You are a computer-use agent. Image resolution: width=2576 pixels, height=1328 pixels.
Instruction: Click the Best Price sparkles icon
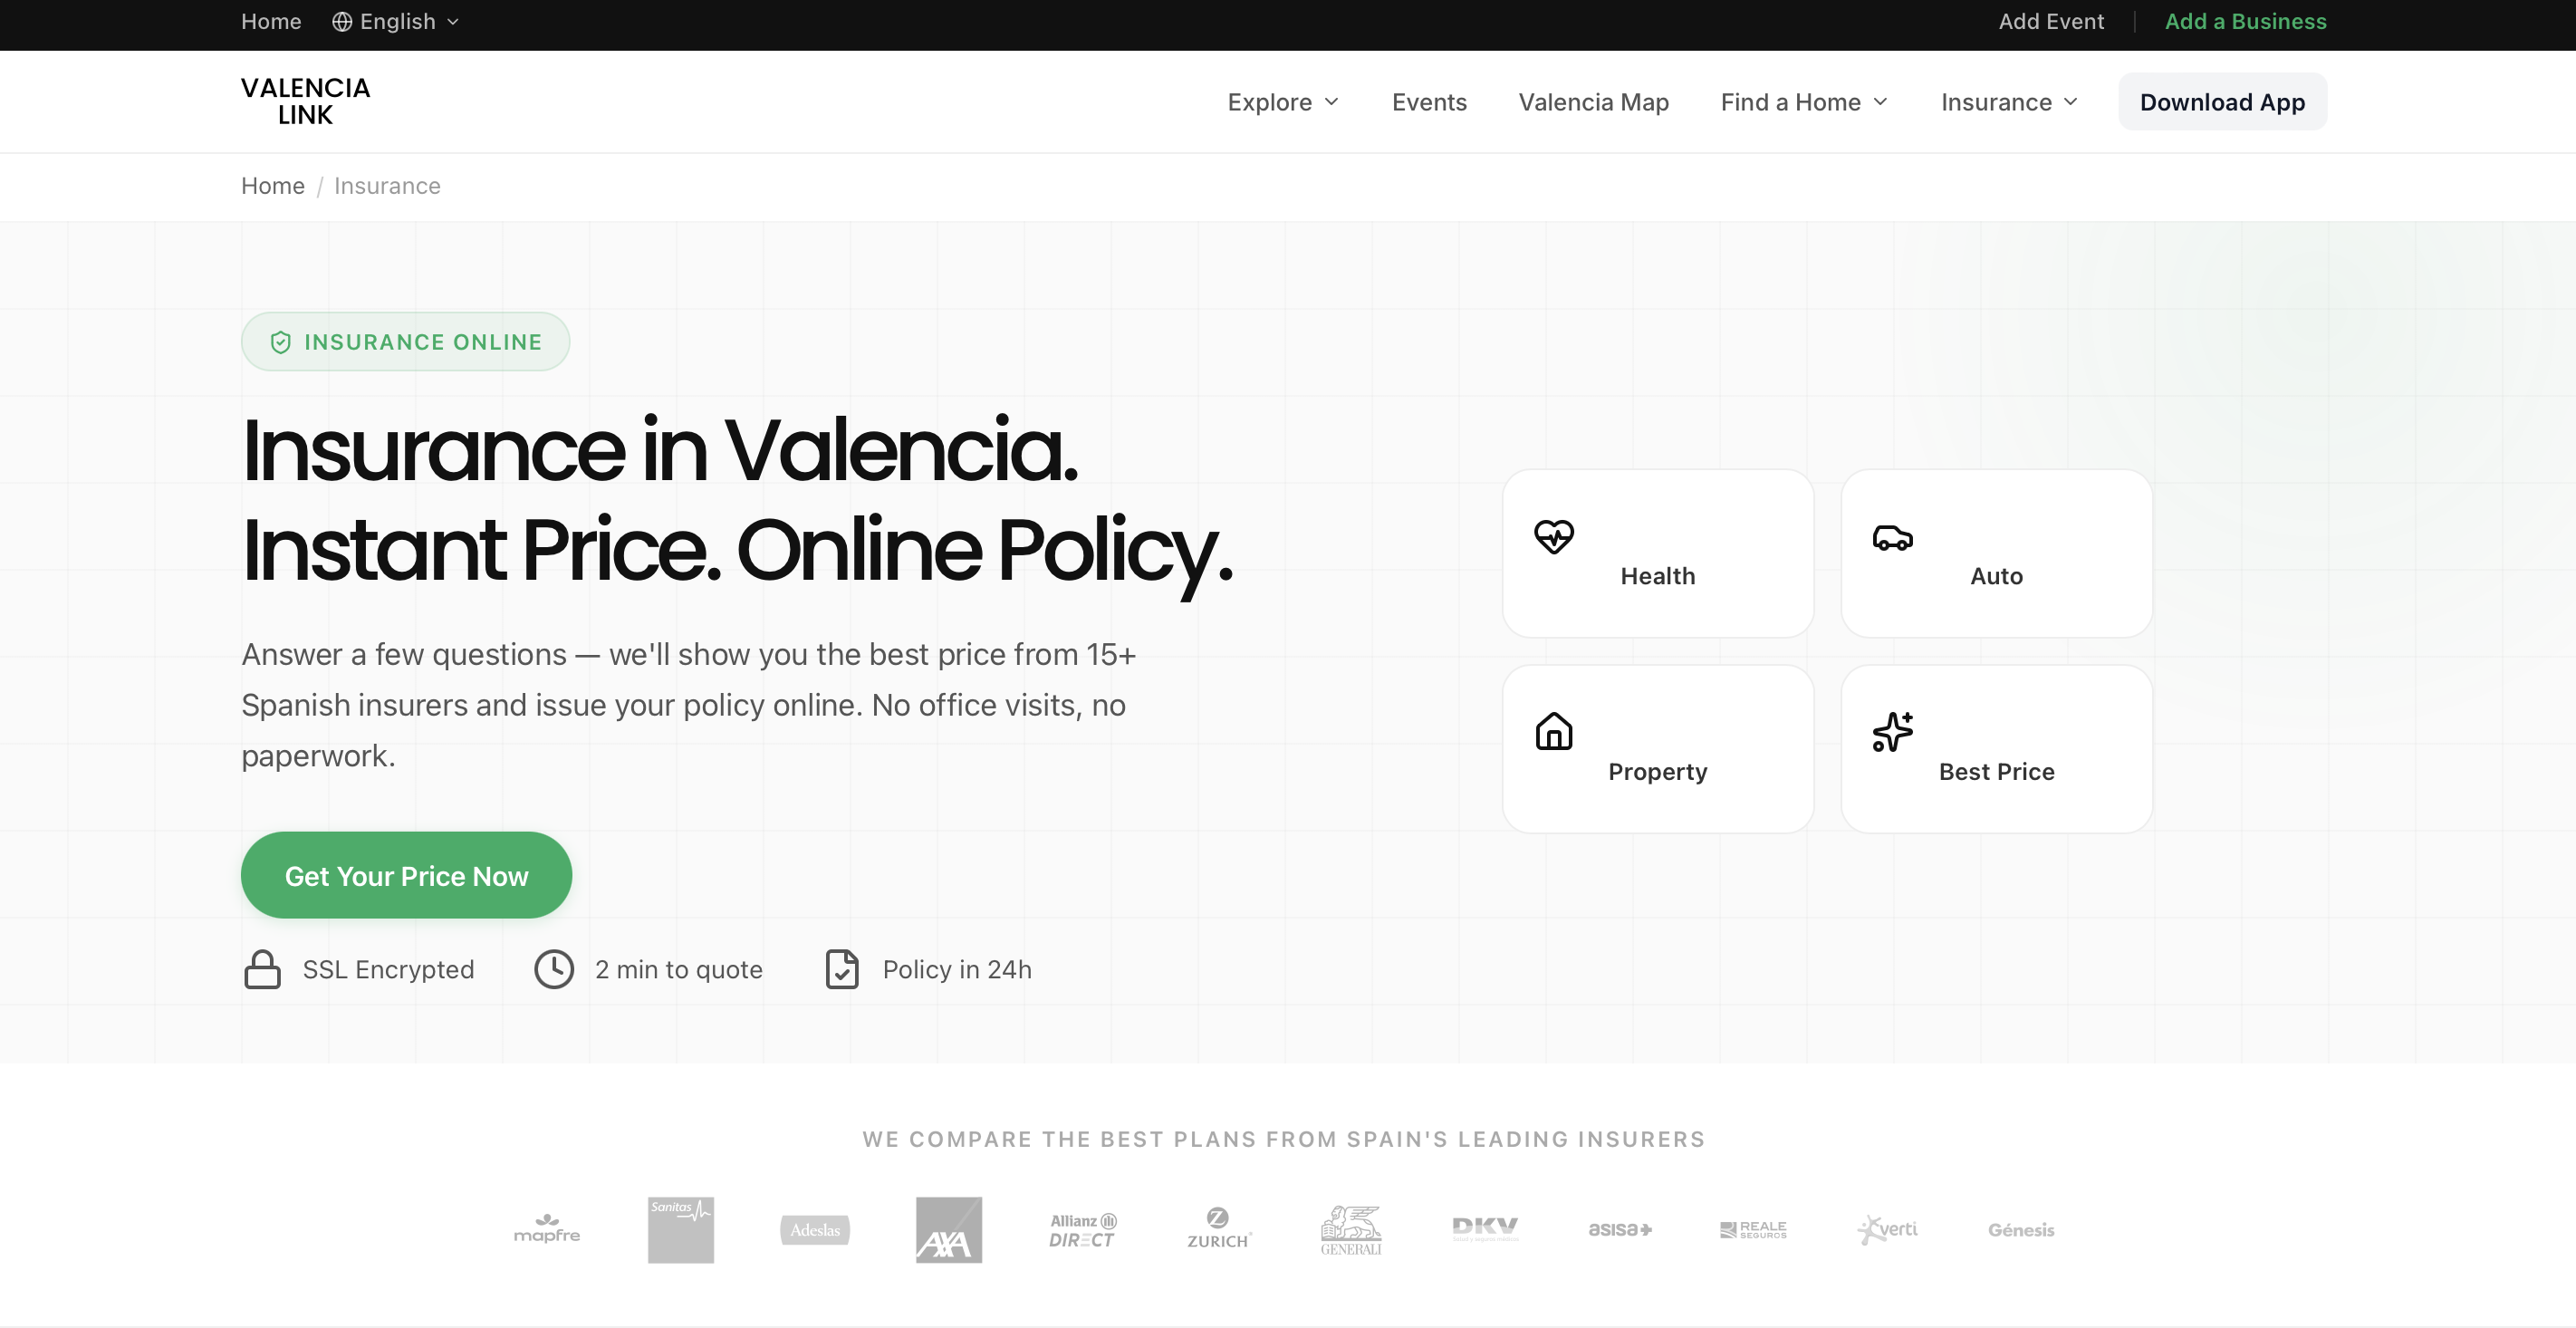click(1892, 731)
